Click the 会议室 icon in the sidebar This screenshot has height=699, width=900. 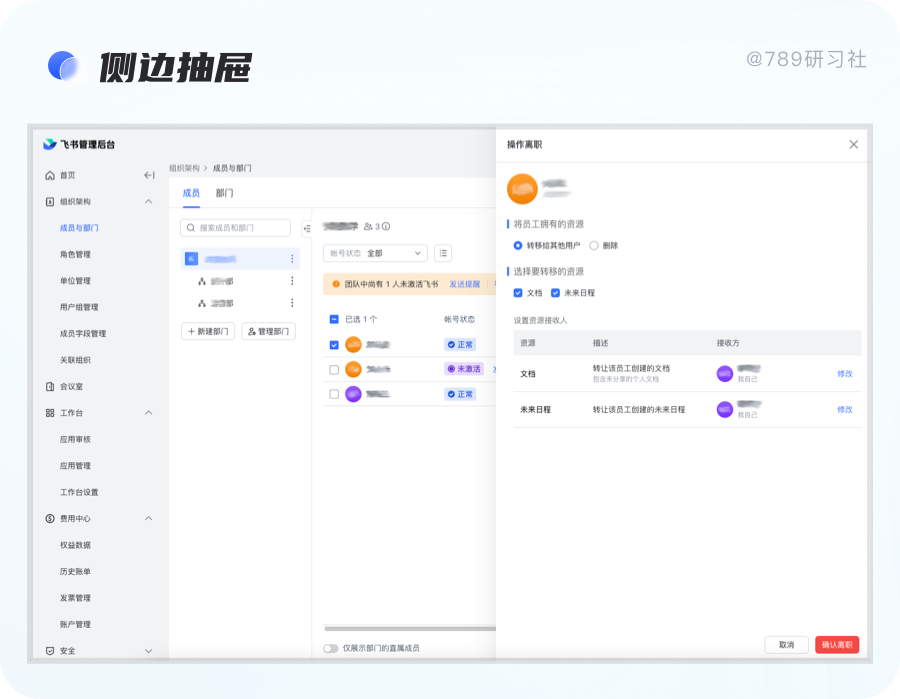click(50, 386)
